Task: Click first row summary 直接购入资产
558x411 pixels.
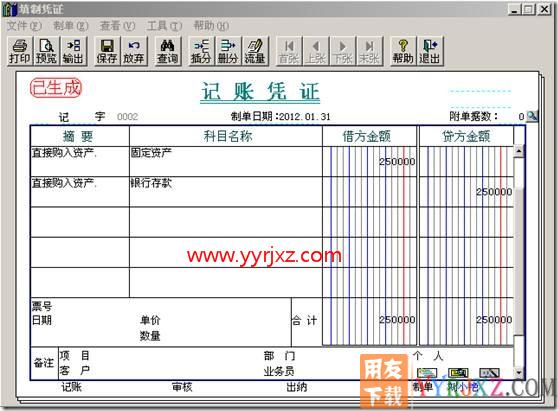Action: pos(80,161)
